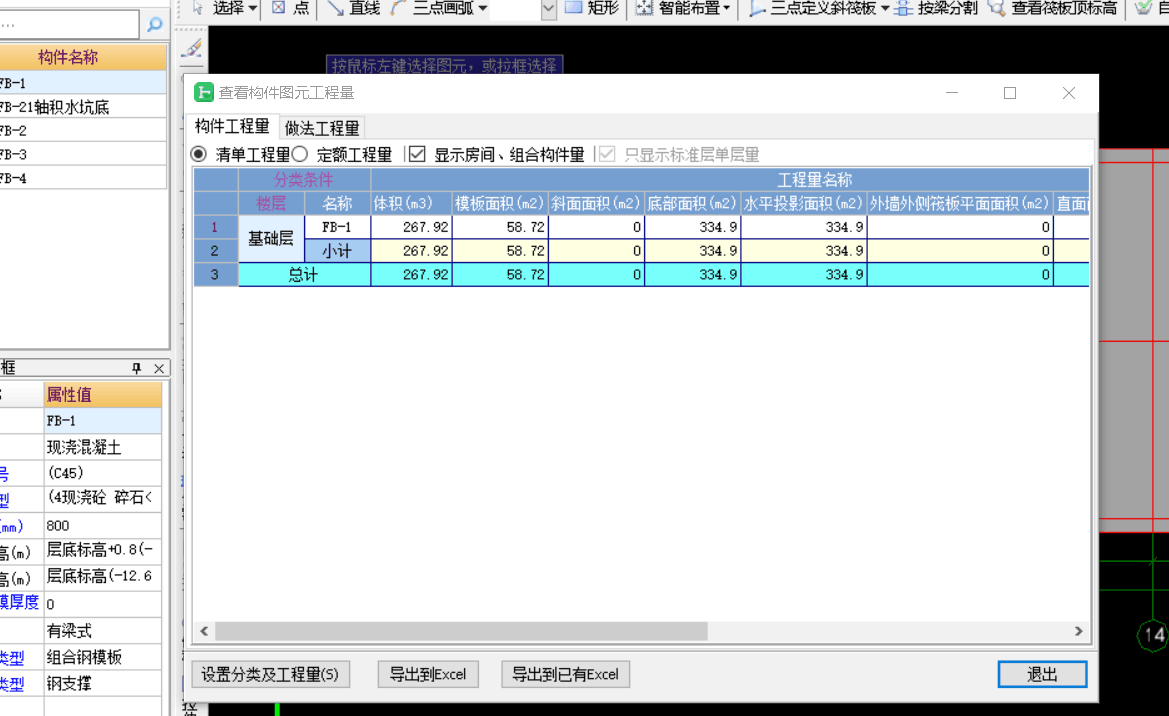
Task: Click the 构件名称 list header
Action: pos(83,57)
